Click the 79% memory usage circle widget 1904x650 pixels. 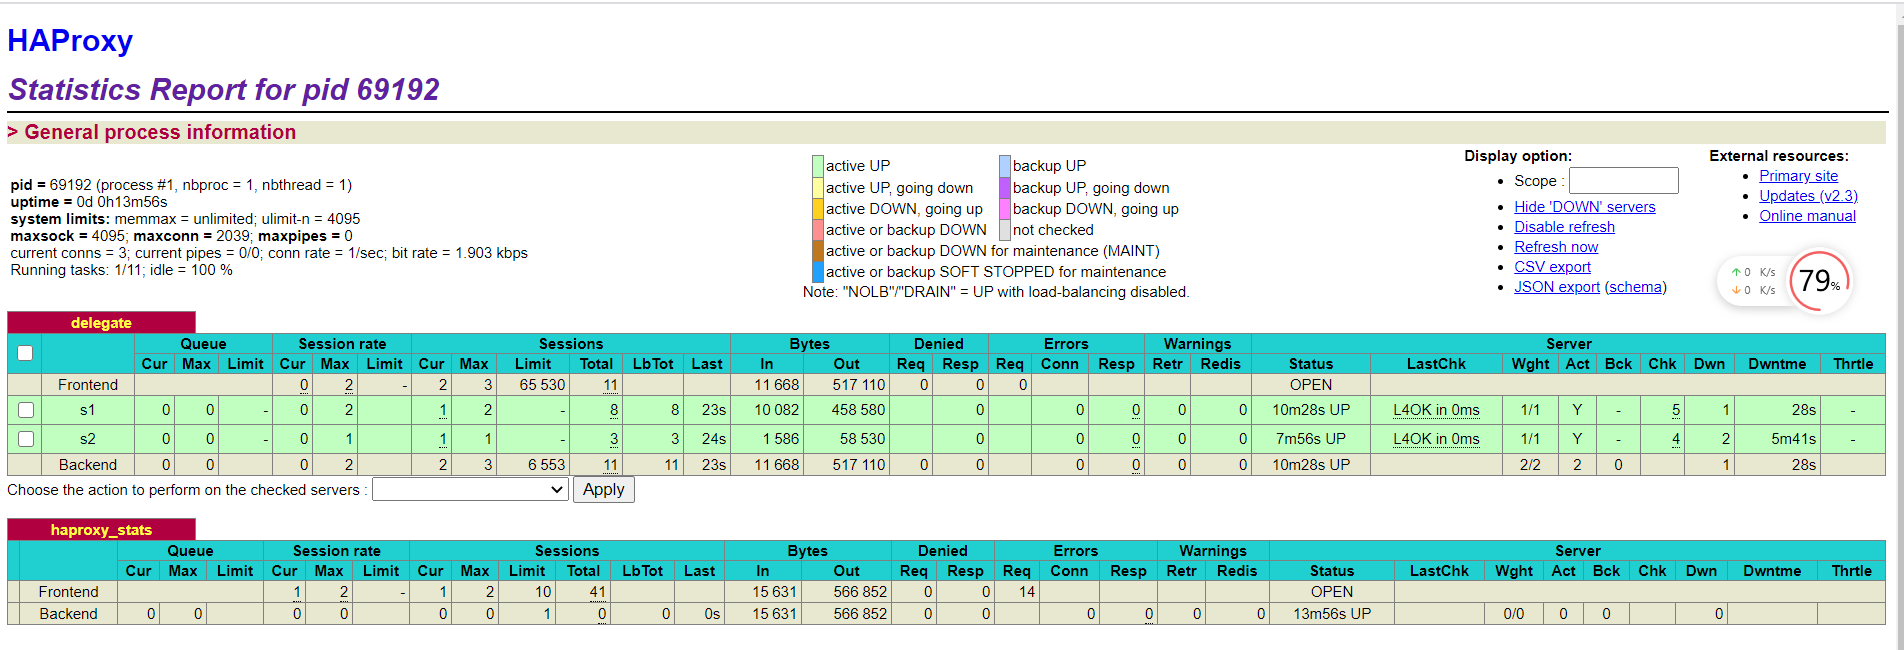coord(1819,281)
